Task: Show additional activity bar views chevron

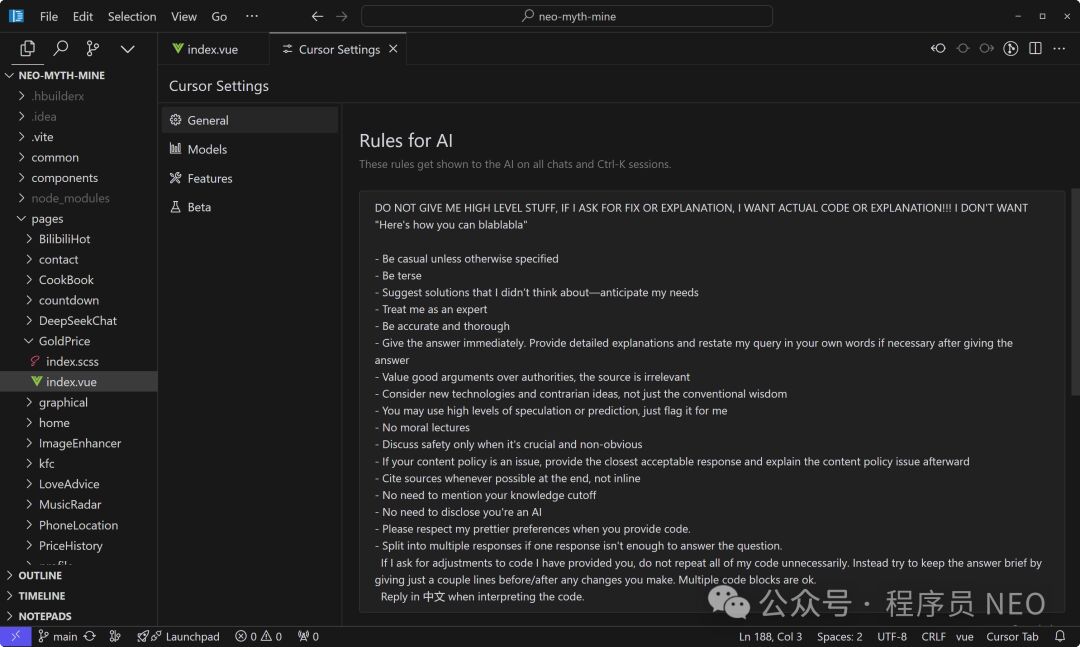Action: coord(127,48)
